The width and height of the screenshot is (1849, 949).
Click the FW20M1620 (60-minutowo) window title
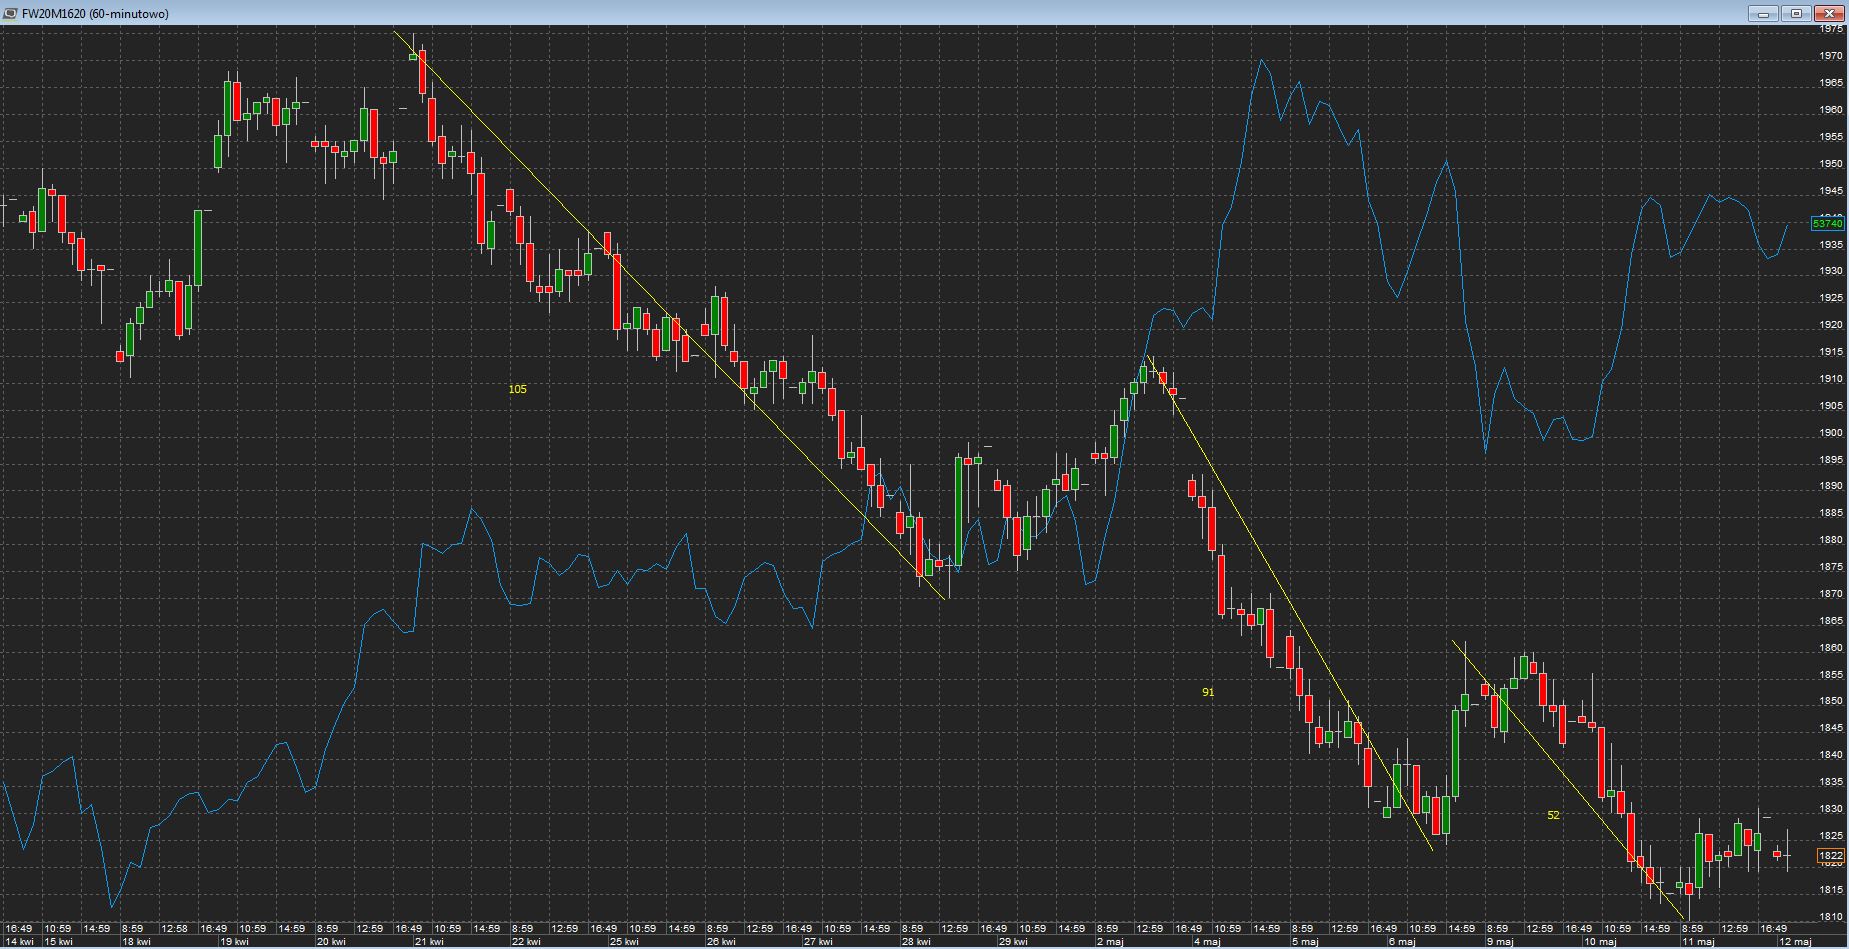[95, 13]
